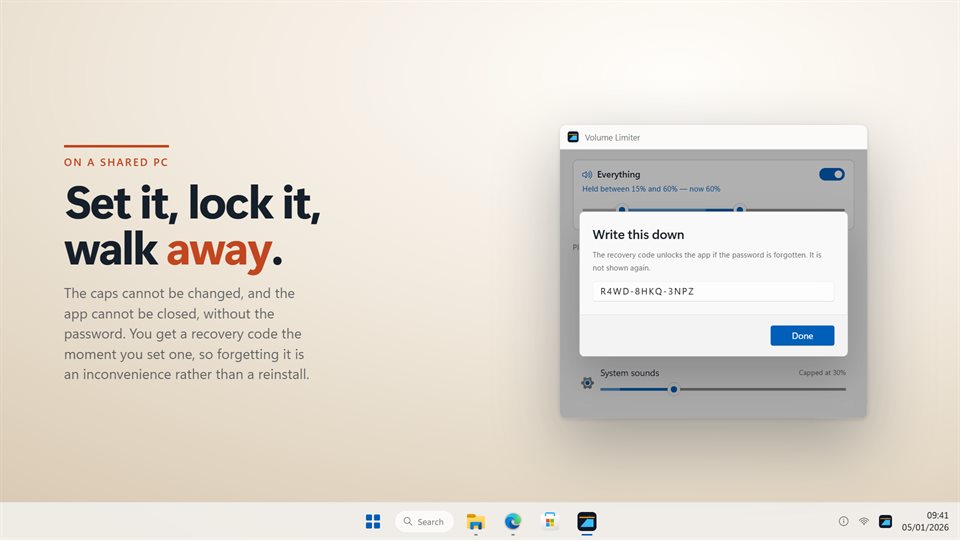
Task: Click the info circle tray icon
Action: pos(843,522)
